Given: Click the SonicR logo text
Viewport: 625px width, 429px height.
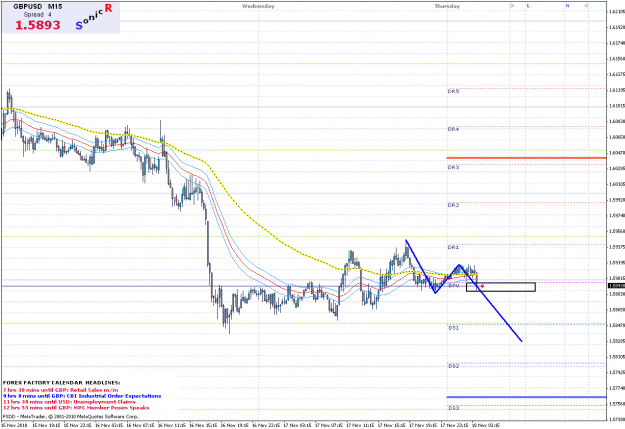Looking at the screenshot, I should [x=93, y=17].
